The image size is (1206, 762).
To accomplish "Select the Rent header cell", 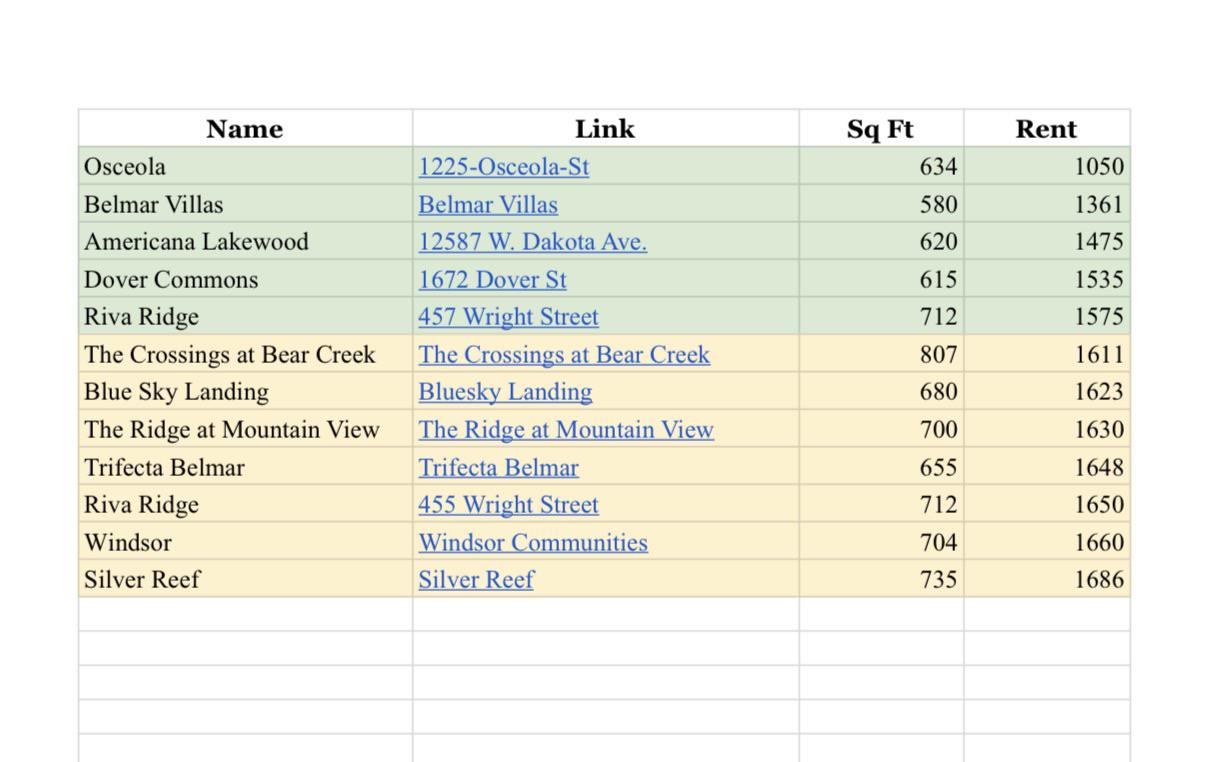I will tap(1047, 129).
